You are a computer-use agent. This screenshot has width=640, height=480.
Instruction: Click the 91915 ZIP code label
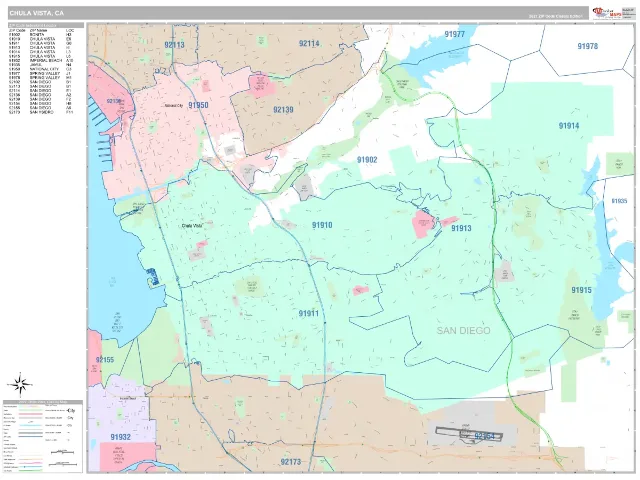coord(582,290)
